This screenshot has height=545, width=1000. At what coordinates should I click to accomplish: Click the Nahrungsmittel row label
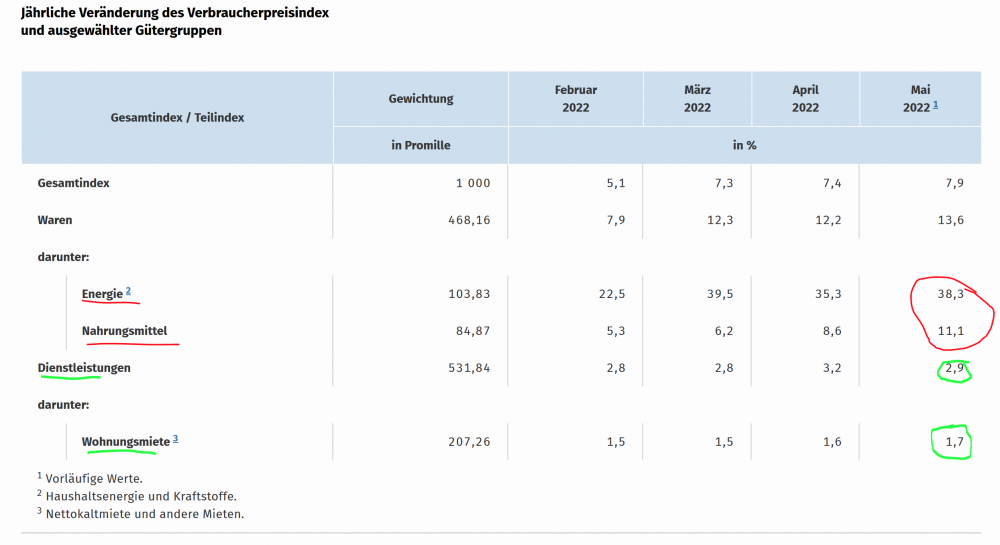tap(124, 331)
